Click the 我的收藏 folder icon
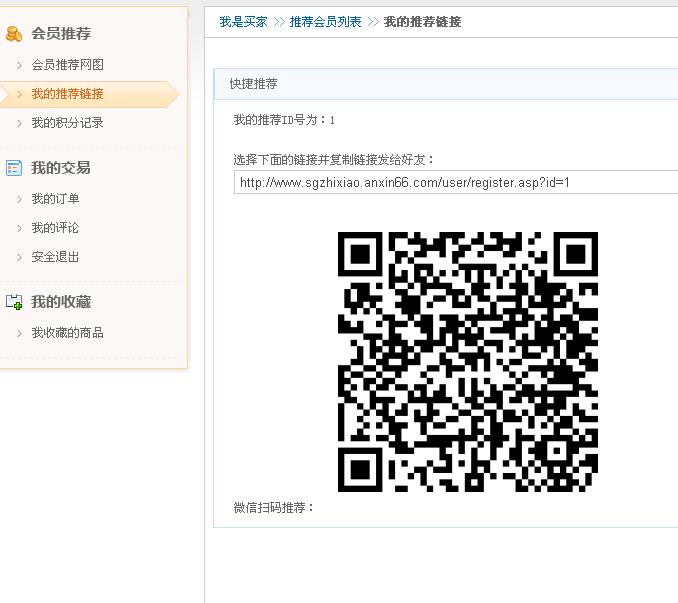This screenshot has height=603, width=678. click(14, 302)
